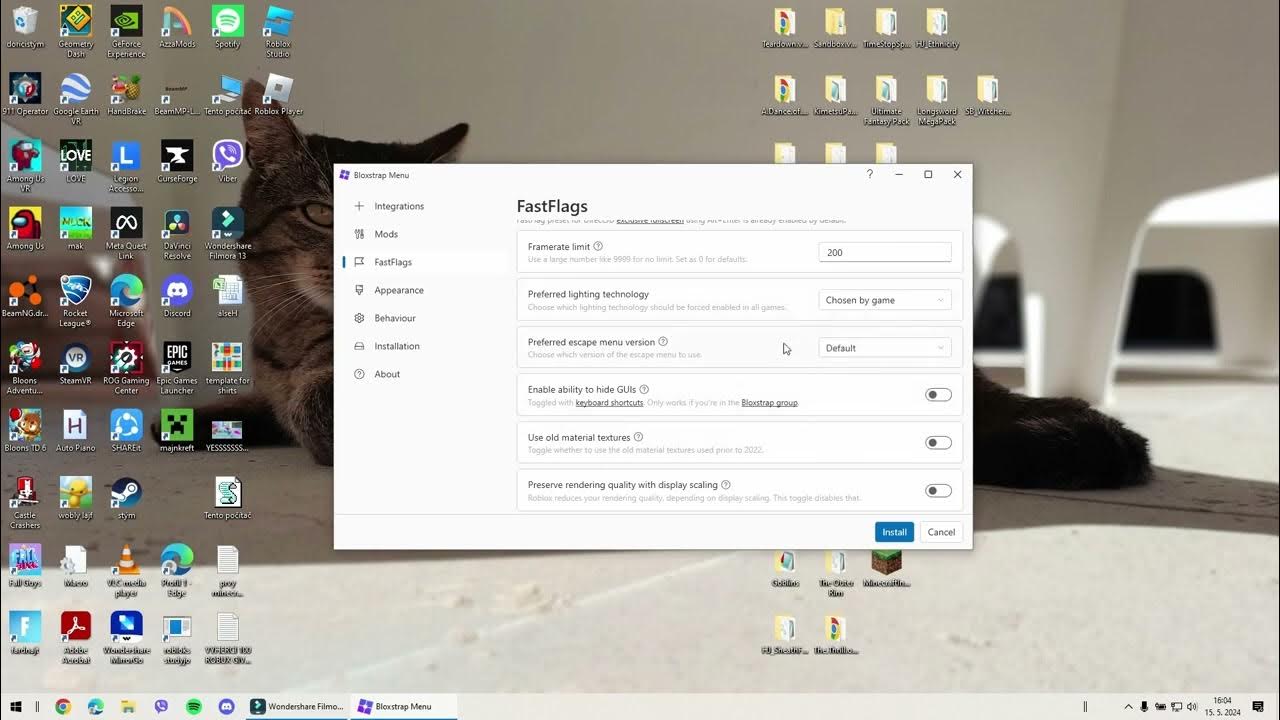This screenshot has height=720, width=1280.
Task: Select the Roblox Studio desktop icon
Action: [278, 31]
